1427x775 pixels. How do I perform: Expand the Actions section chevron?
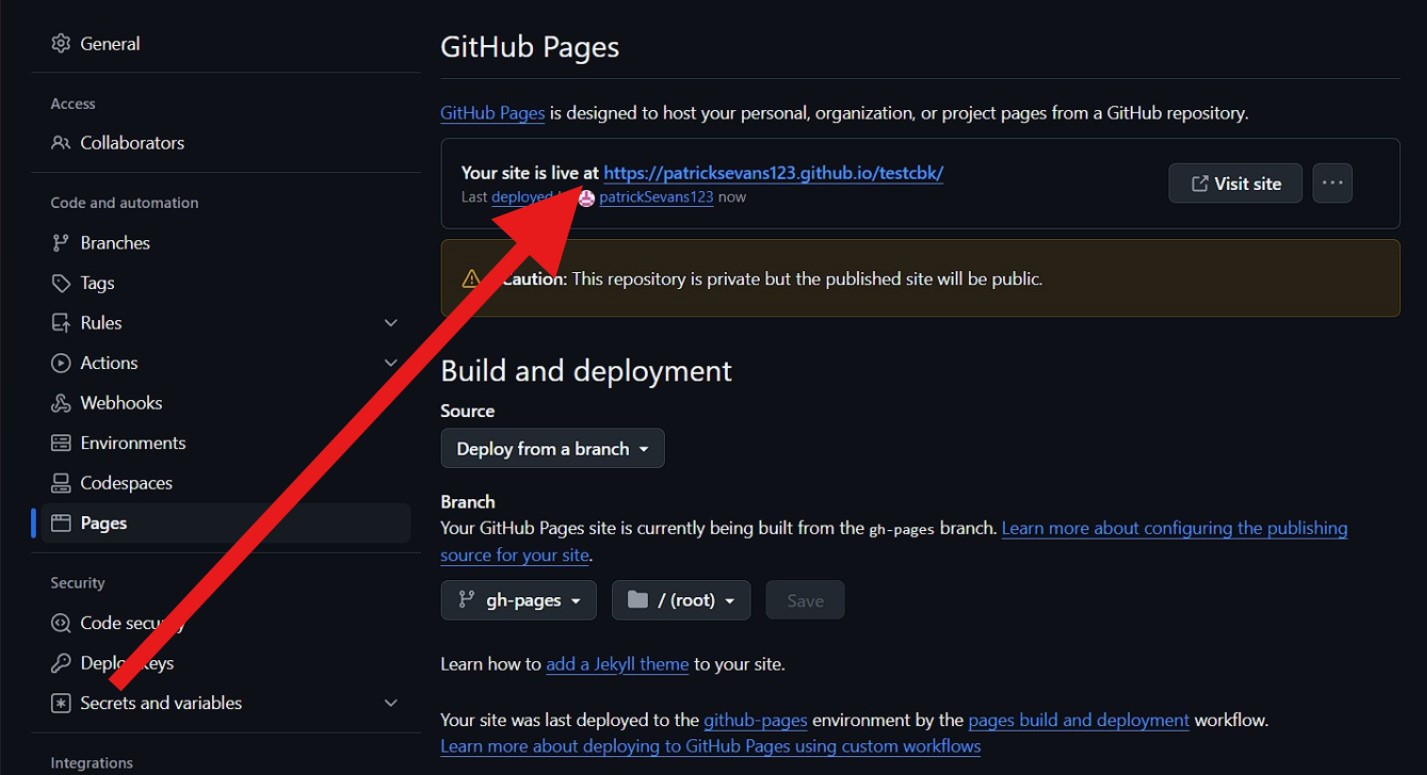tap(391, 363)
